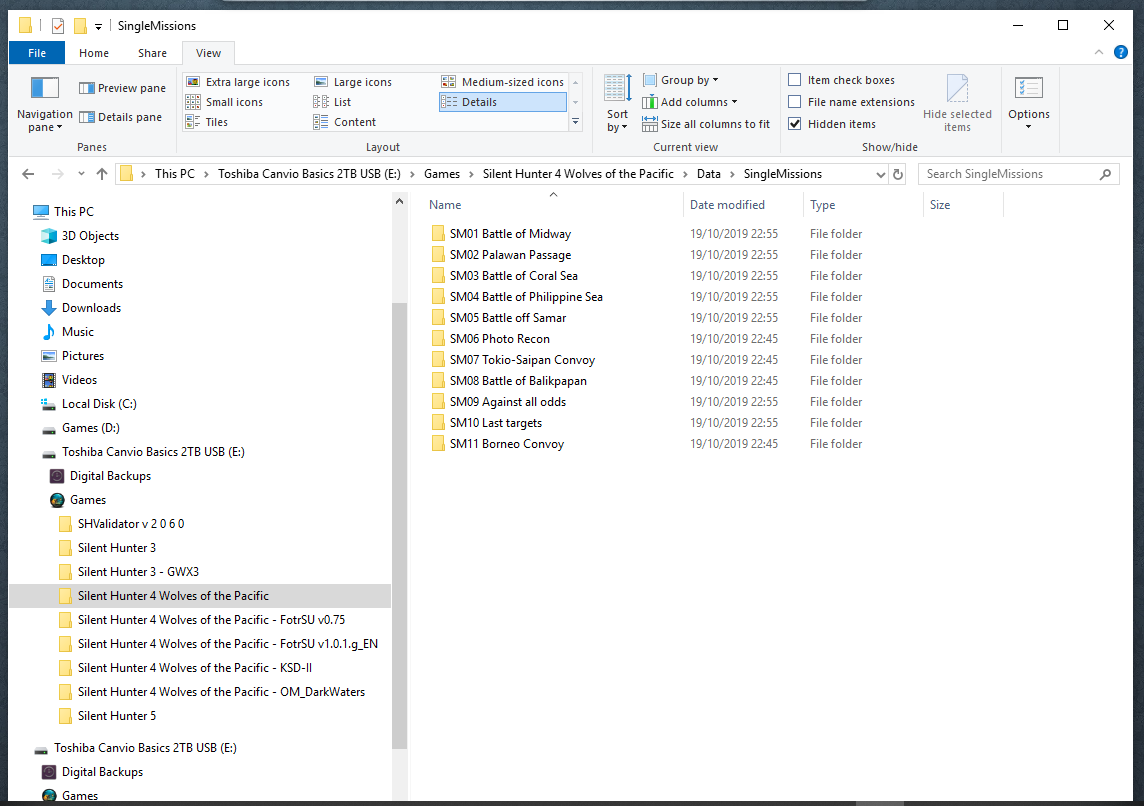Screen dimensions: 1144x806
Task: Expand the Options dropdown arrow
Action: coord(1029,127)
